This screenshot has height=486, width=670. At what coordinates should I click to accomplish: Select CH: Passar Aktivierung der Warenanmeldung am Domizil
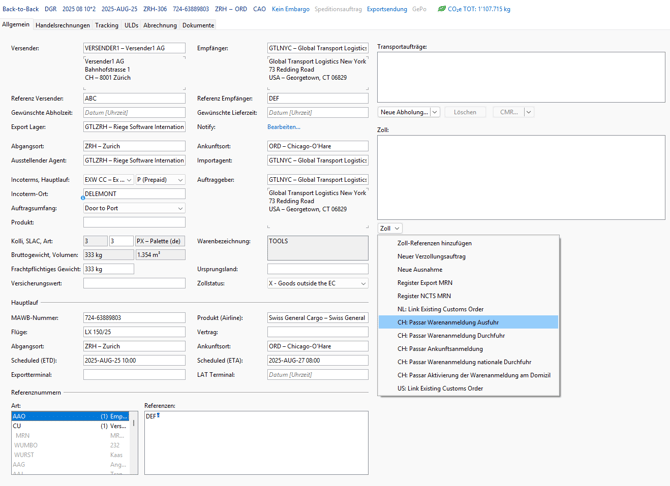pyautogui.click(x=468, y=375)
